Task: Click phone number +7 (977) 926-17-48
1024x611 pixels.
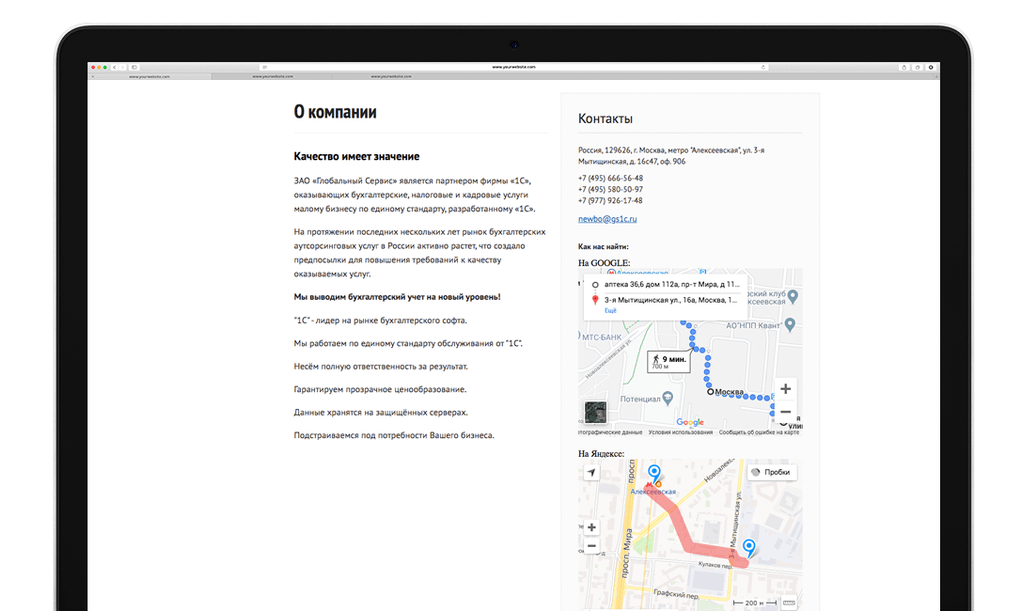Action: click(610, 200)
